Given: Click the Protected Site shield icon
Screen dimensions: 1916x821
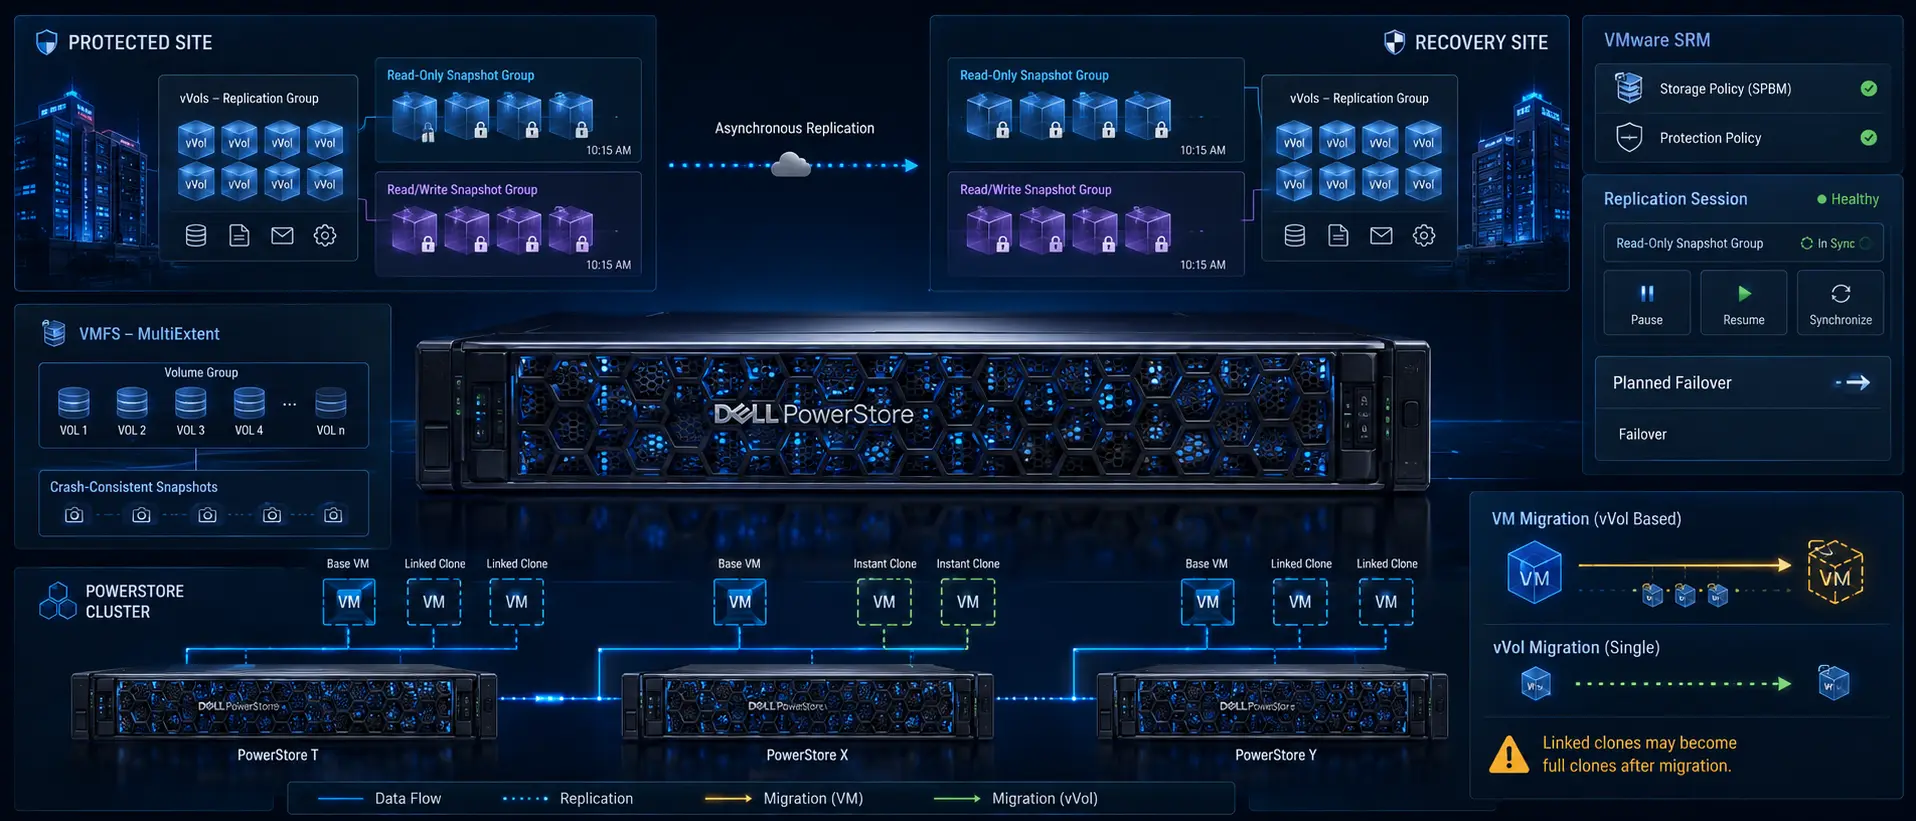Looking at the screenshot, I should tap(46, 42).
